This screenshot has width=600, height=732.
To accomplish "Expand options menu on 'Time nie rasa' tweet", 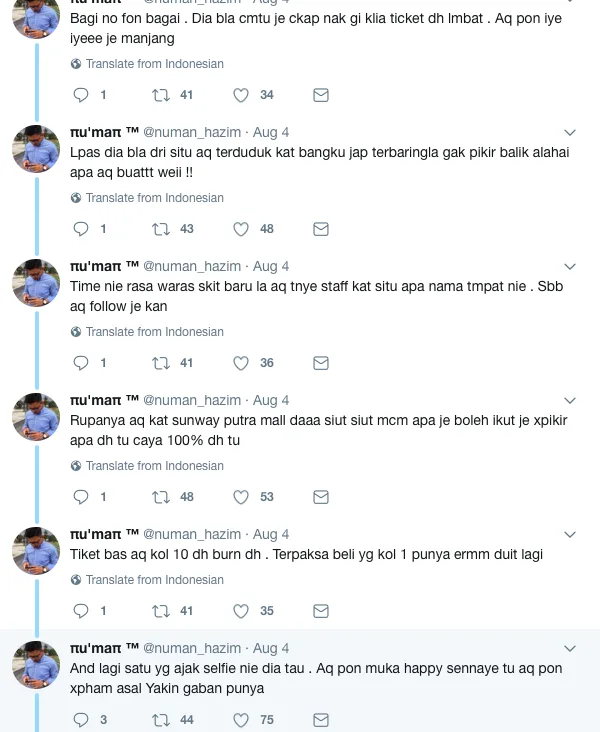I will point(570,267).
